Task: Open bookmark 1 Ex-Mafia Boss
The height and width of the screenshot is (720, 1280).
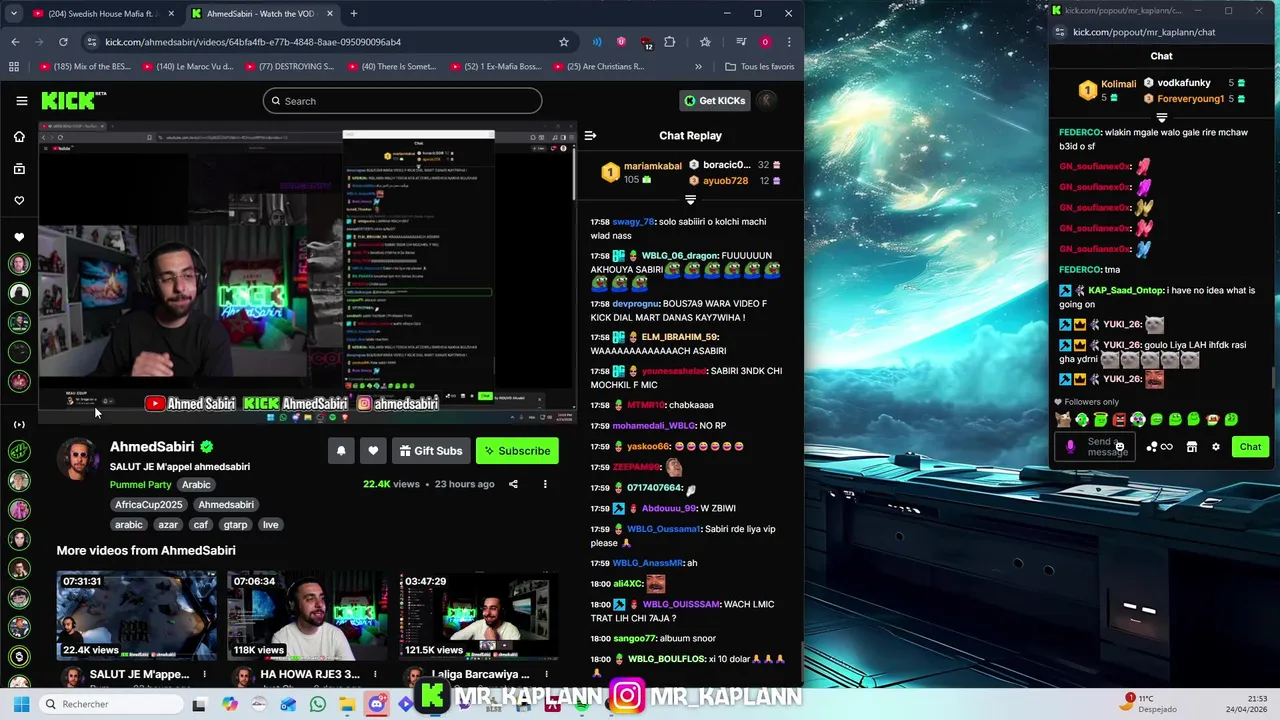Action: coord(496,67)
